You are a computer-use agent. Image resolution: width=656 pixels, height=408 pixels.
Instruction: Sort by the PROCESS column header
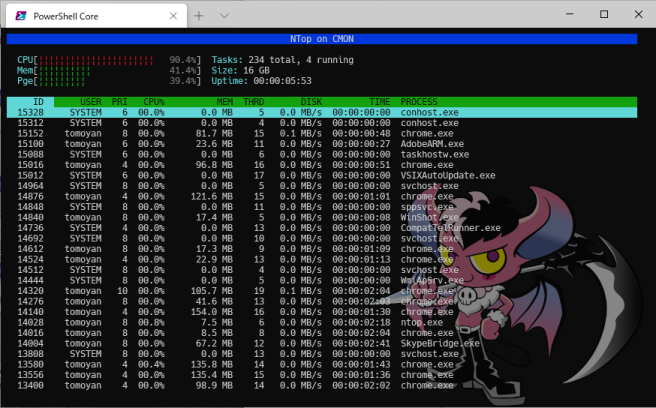[x=419, y=102]
